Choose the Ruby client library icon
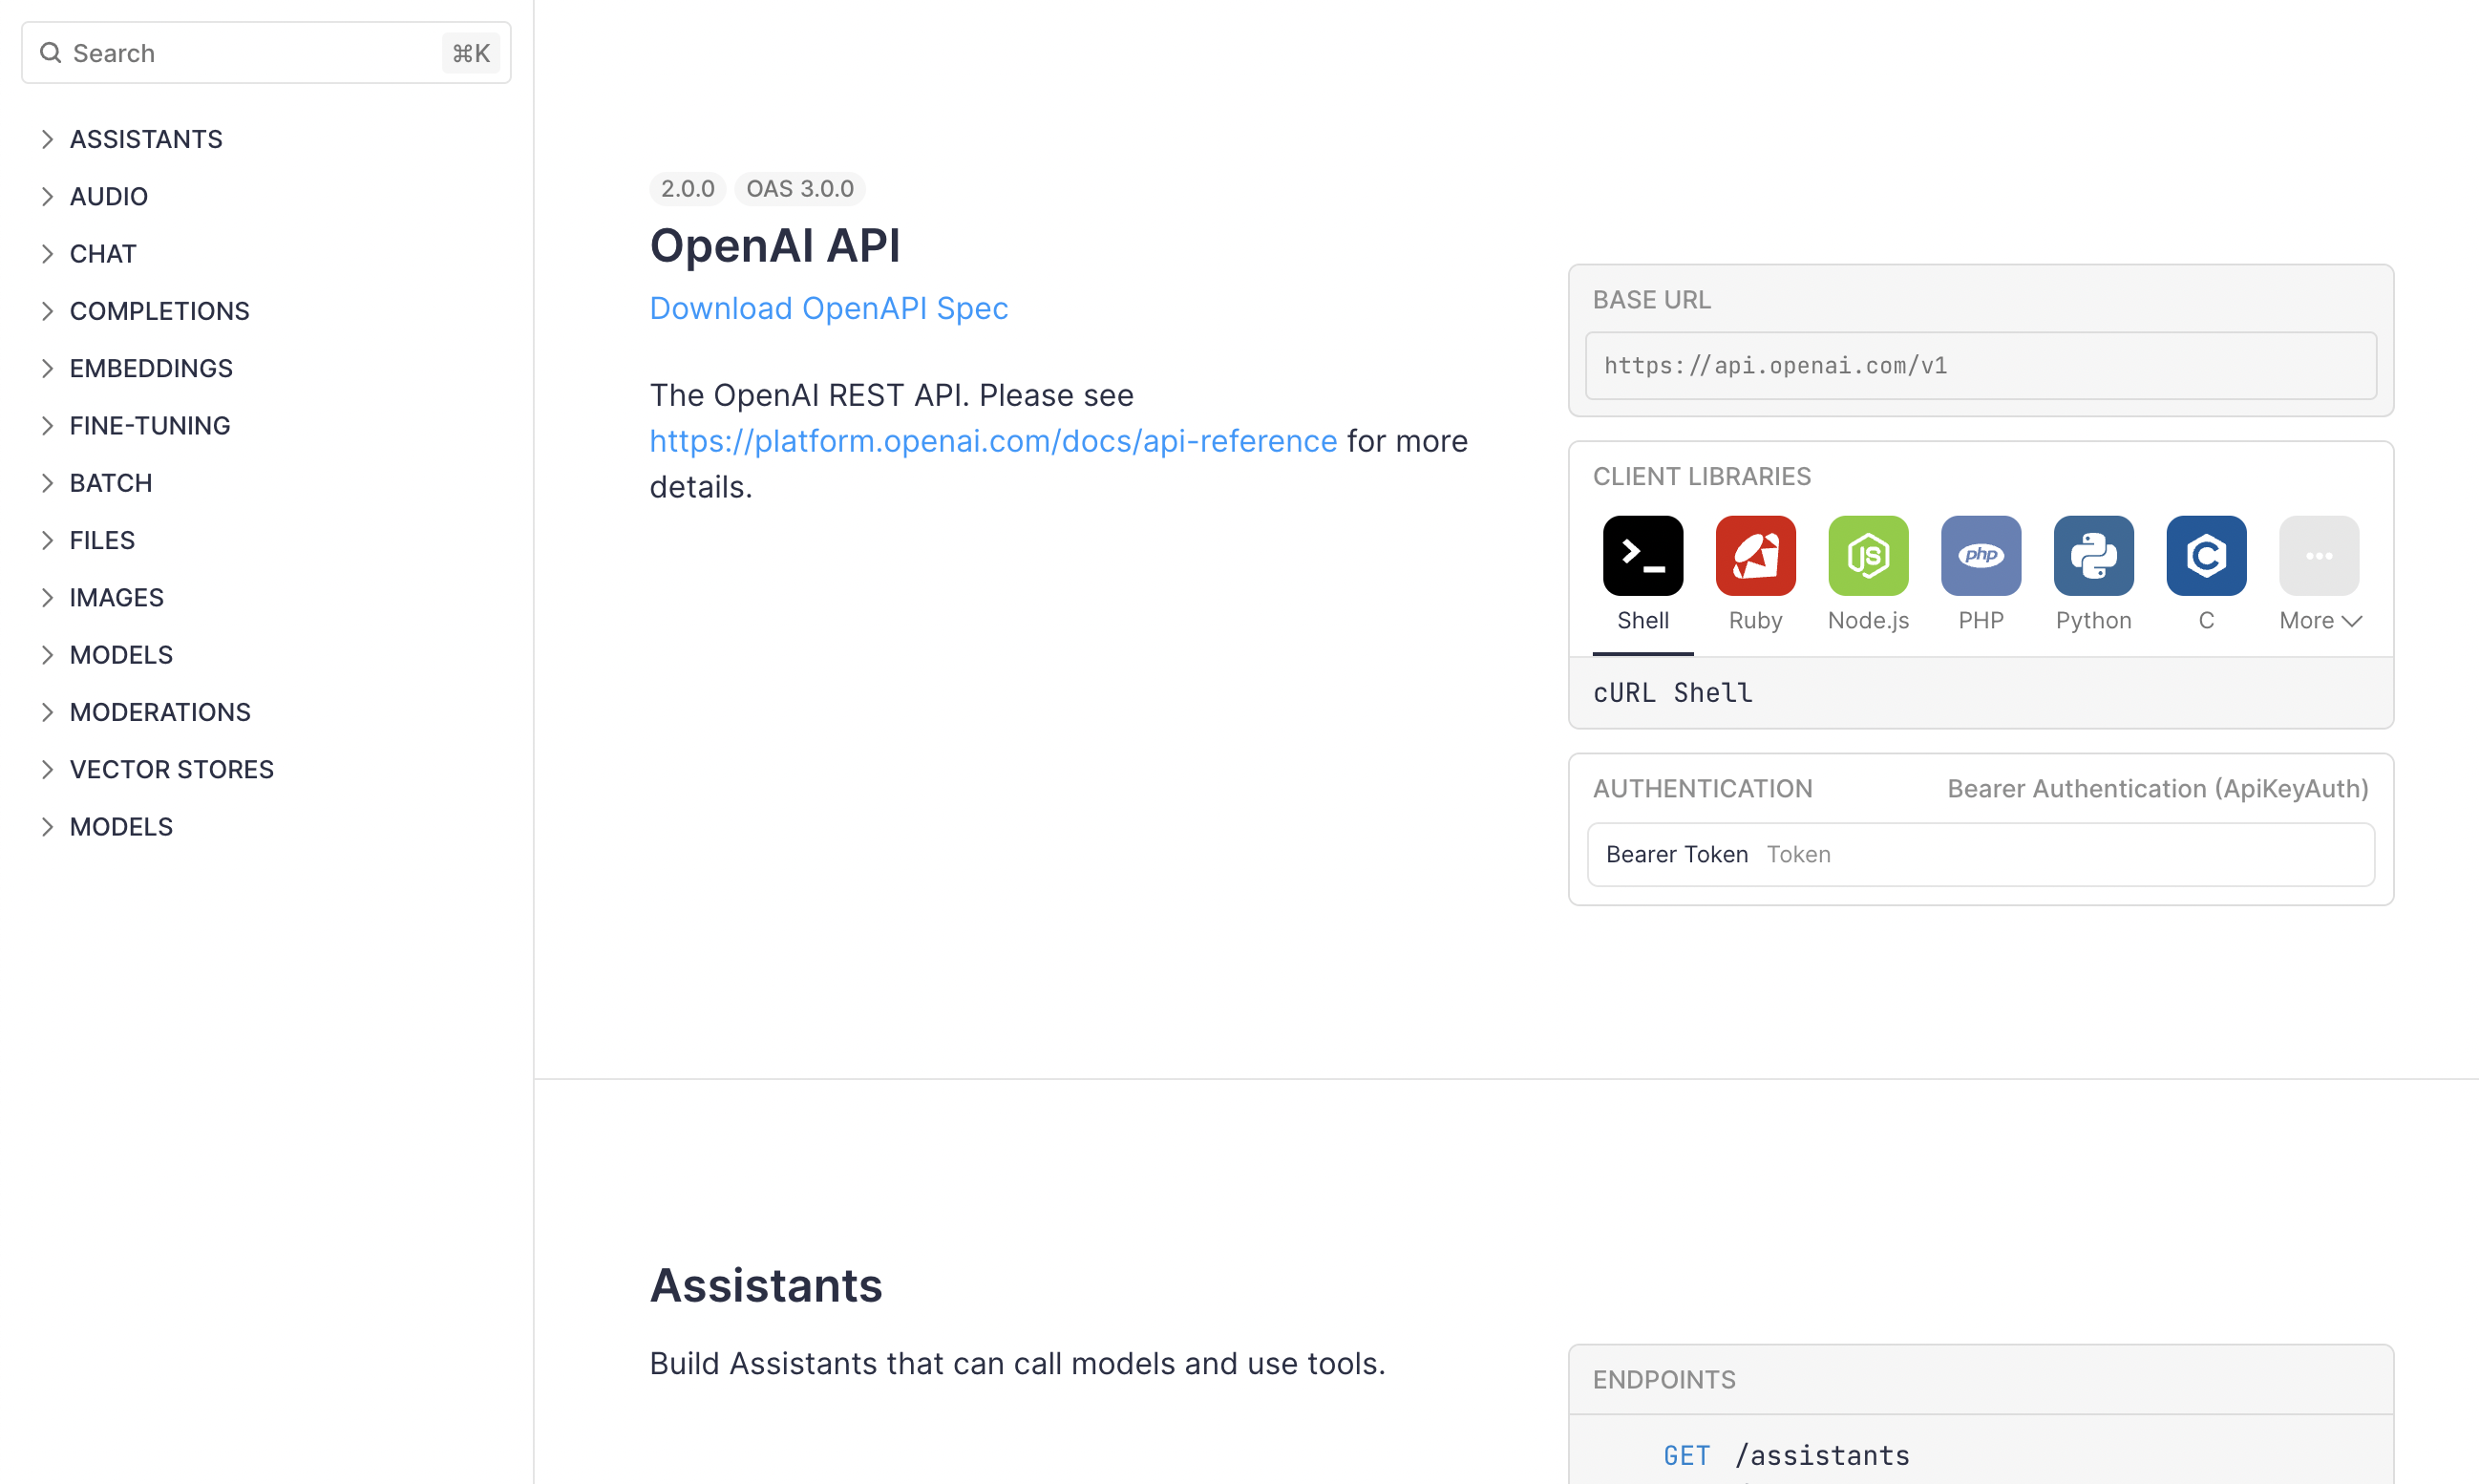 1755,556
